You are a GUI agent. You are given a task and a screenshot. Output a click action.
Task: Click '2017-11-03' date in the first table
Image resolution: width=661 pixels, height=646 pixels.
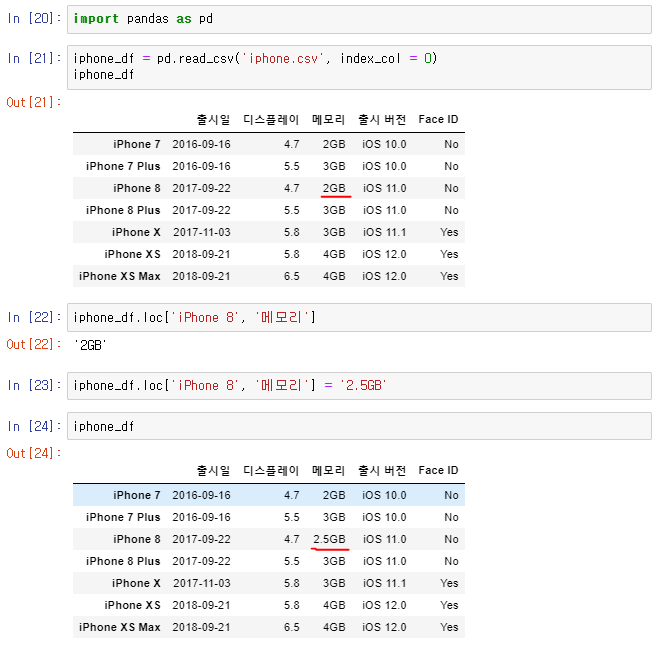pyautogui.click(x=202, y=232)
